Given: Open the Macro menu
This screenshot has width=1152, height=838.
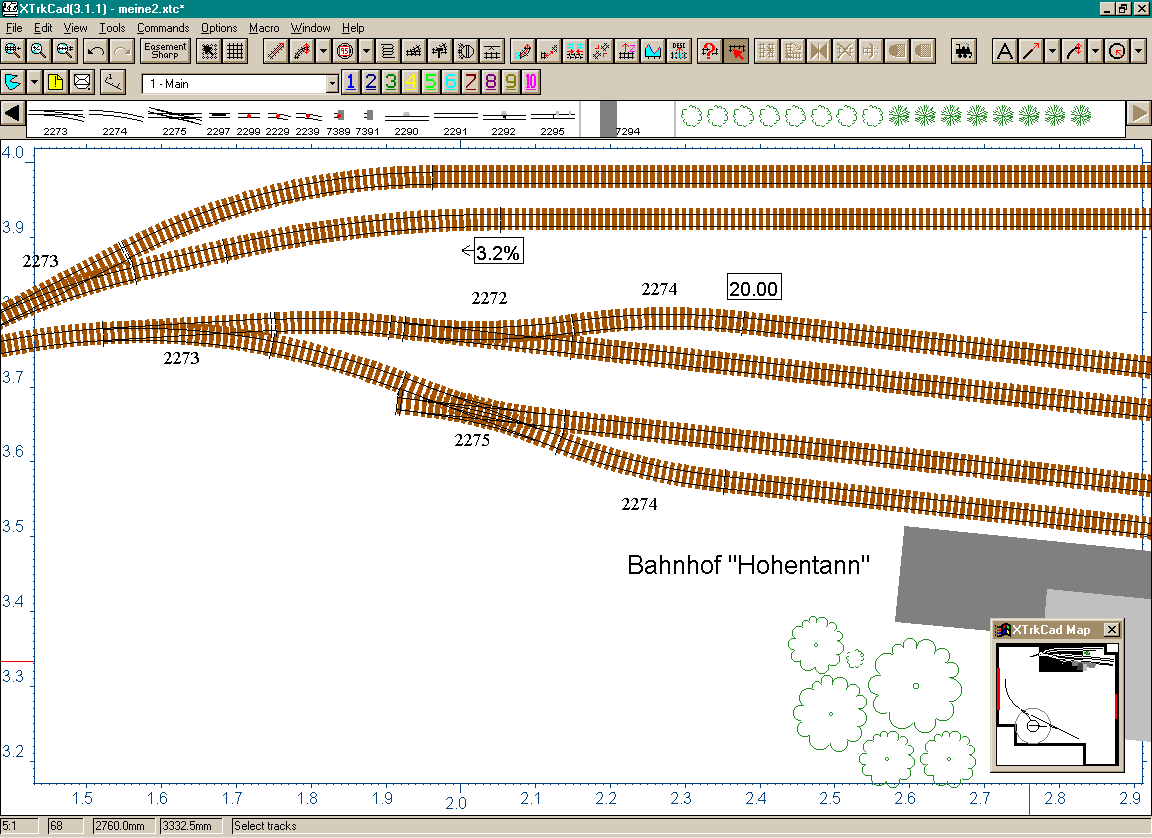Looking at the screenshot, I should coord(264,28).
